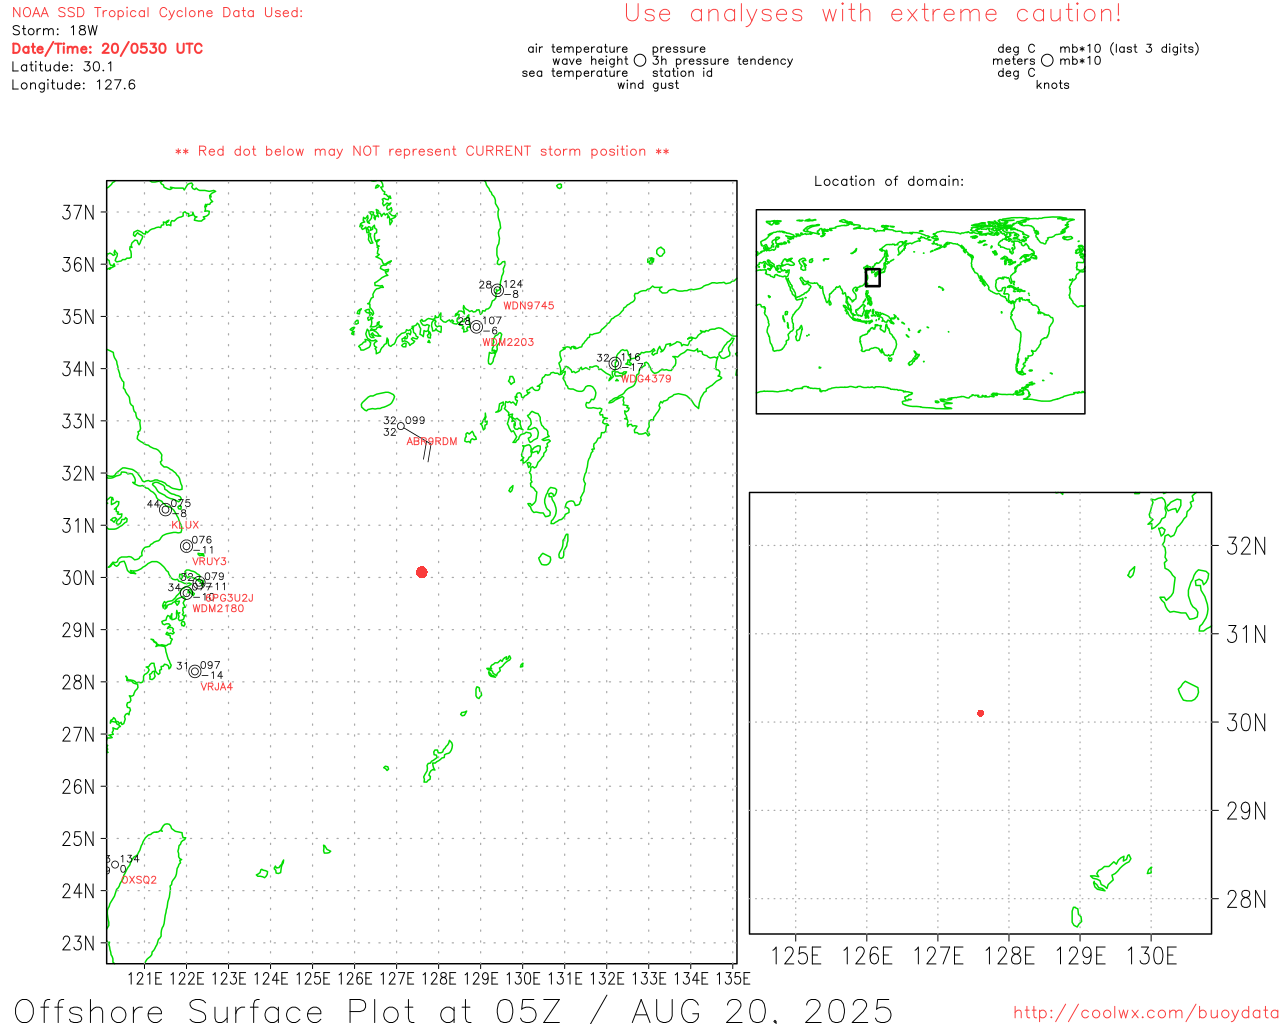Click the 125E label on inset map

796,956
